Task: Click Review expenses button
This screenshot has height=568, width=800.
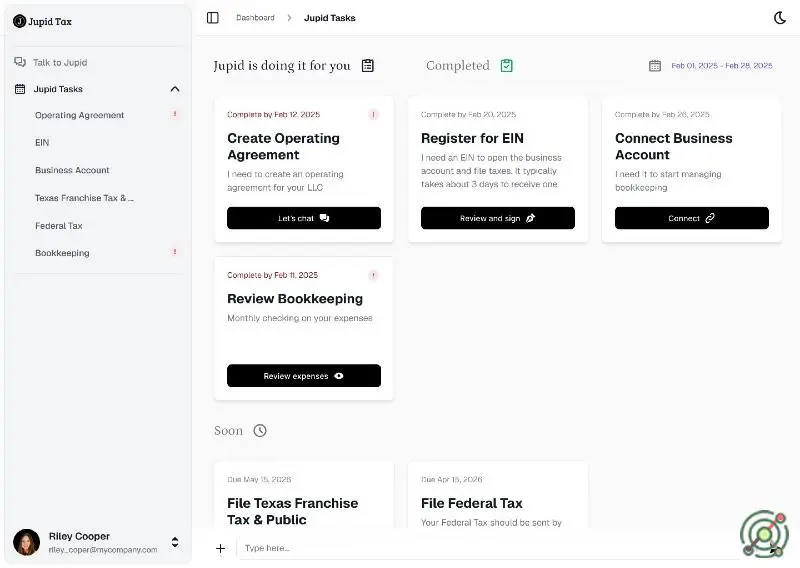Action: [x=303, y=376]
